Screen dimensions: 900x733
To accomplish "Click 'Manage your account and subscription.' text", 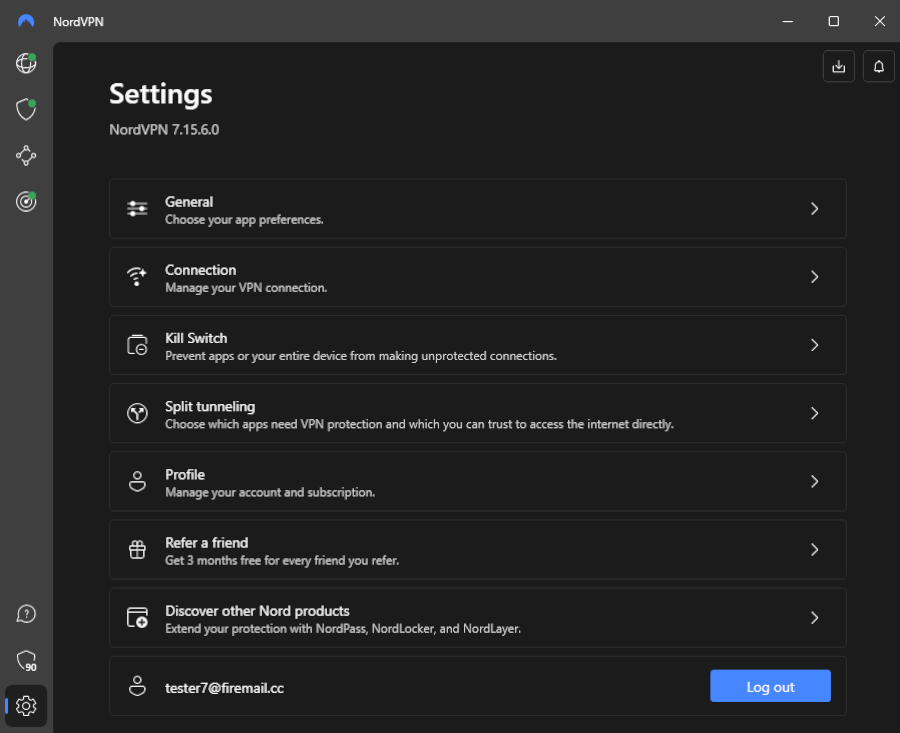I will [x=270, y=492].
